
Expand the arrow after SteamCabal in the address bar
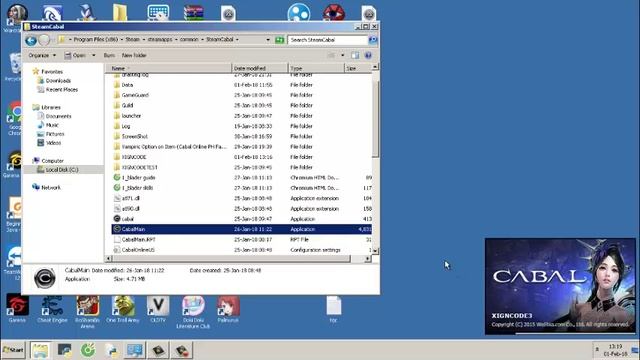[x=237, y=40]
